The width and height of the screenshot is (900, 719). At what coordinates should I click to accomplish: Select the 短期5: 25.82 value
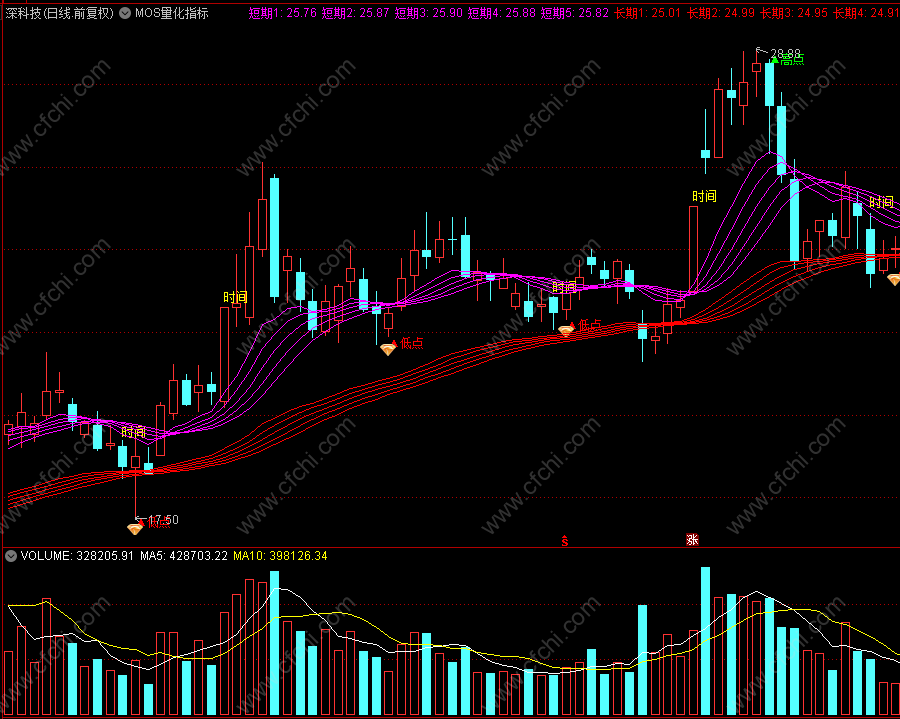click(x=575, y=13)
